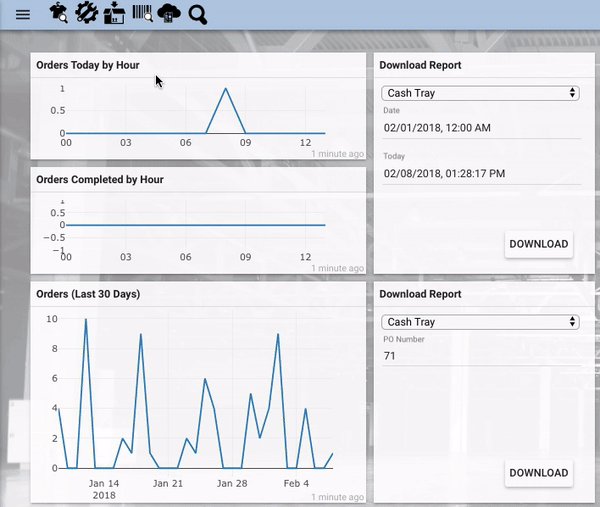The image size is (600, 507).
Task: Click the 'Date' field label
Action: point(391,111)
